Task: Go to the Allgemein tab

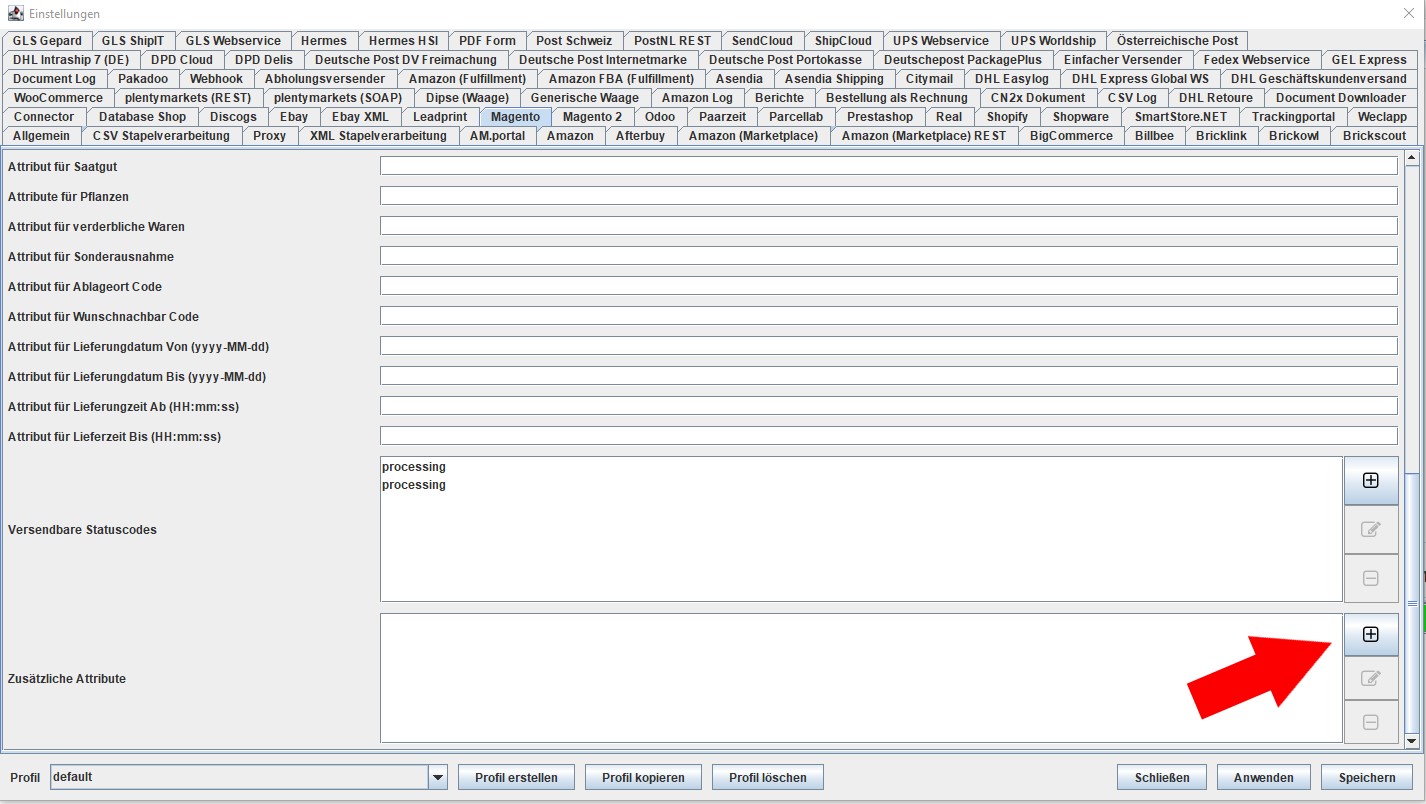Action: tap(42, 136)
